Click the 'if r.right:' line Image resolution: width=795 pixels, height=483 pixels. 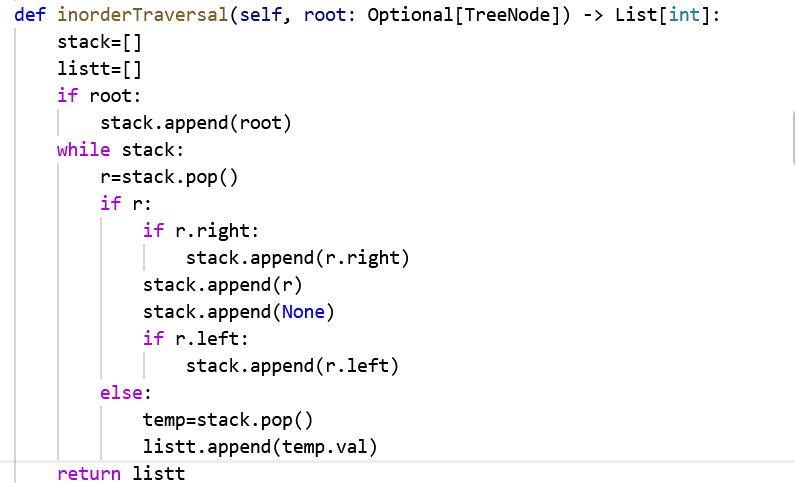[x=201, y=231]
